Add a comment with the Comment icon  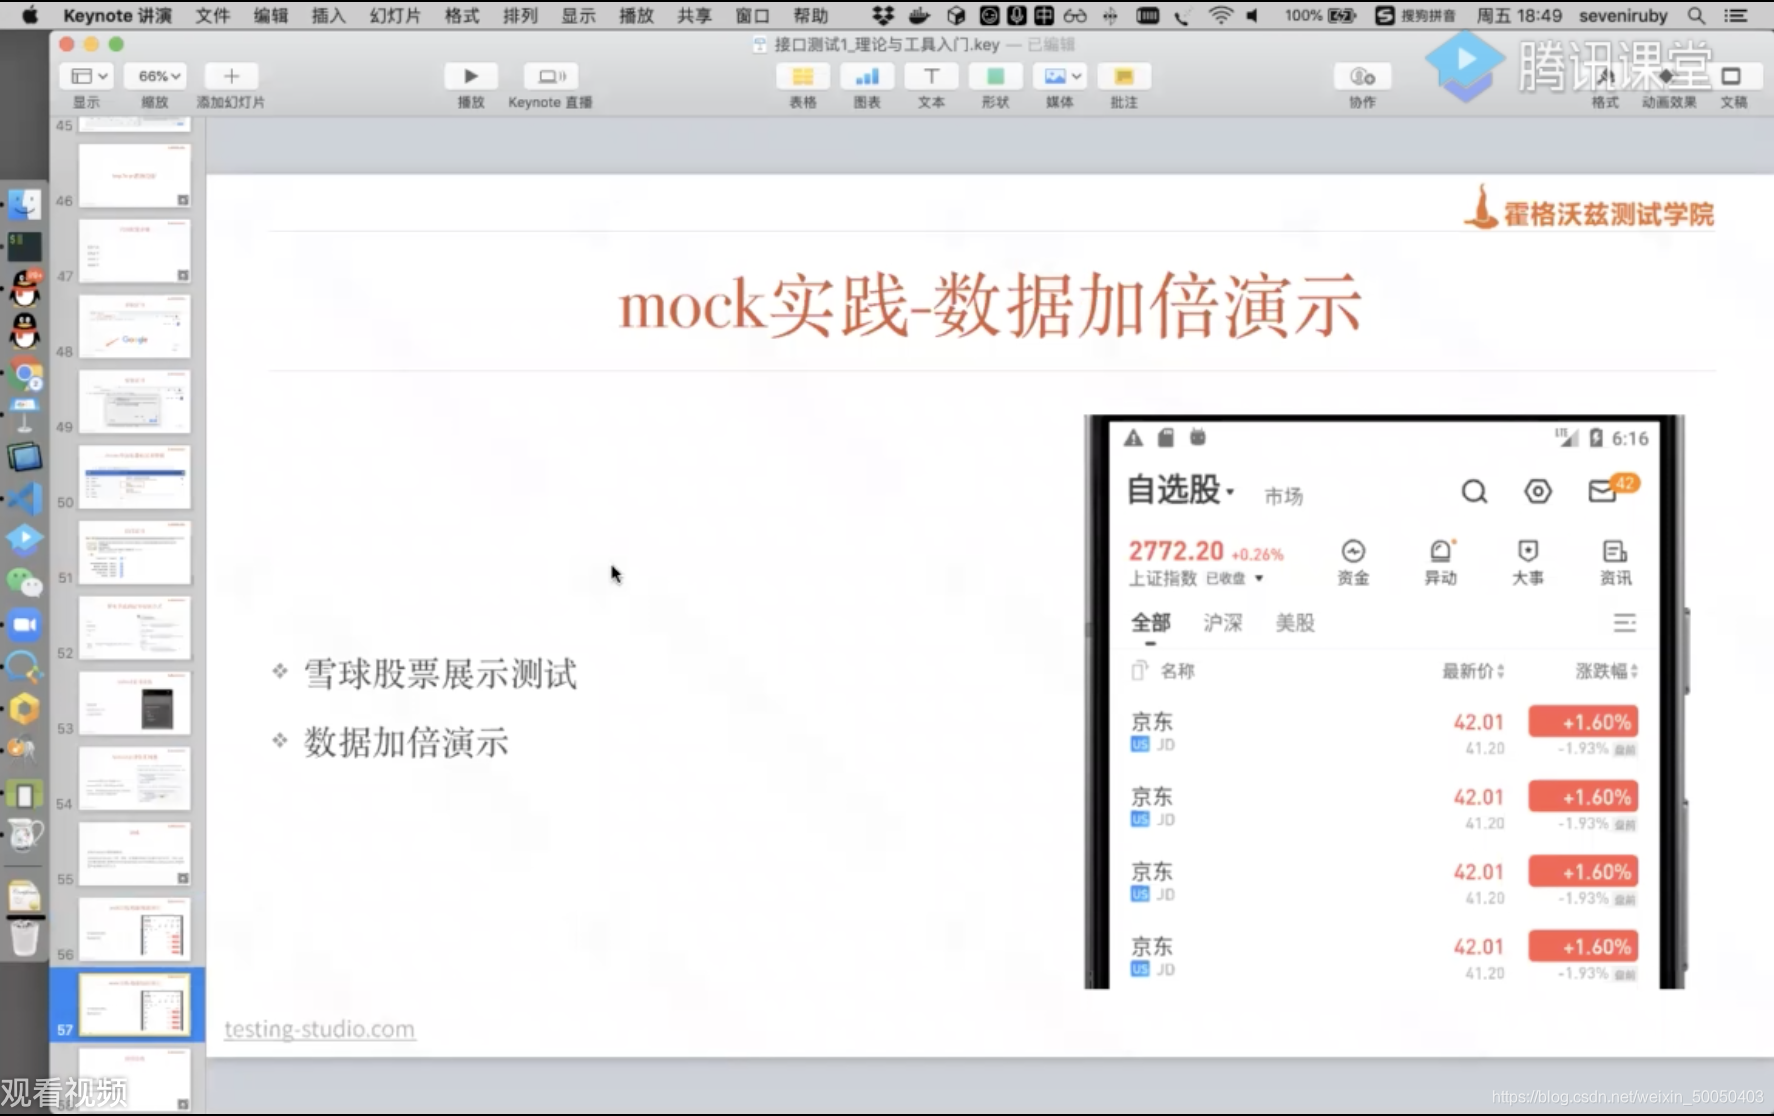click(1124, 76)
